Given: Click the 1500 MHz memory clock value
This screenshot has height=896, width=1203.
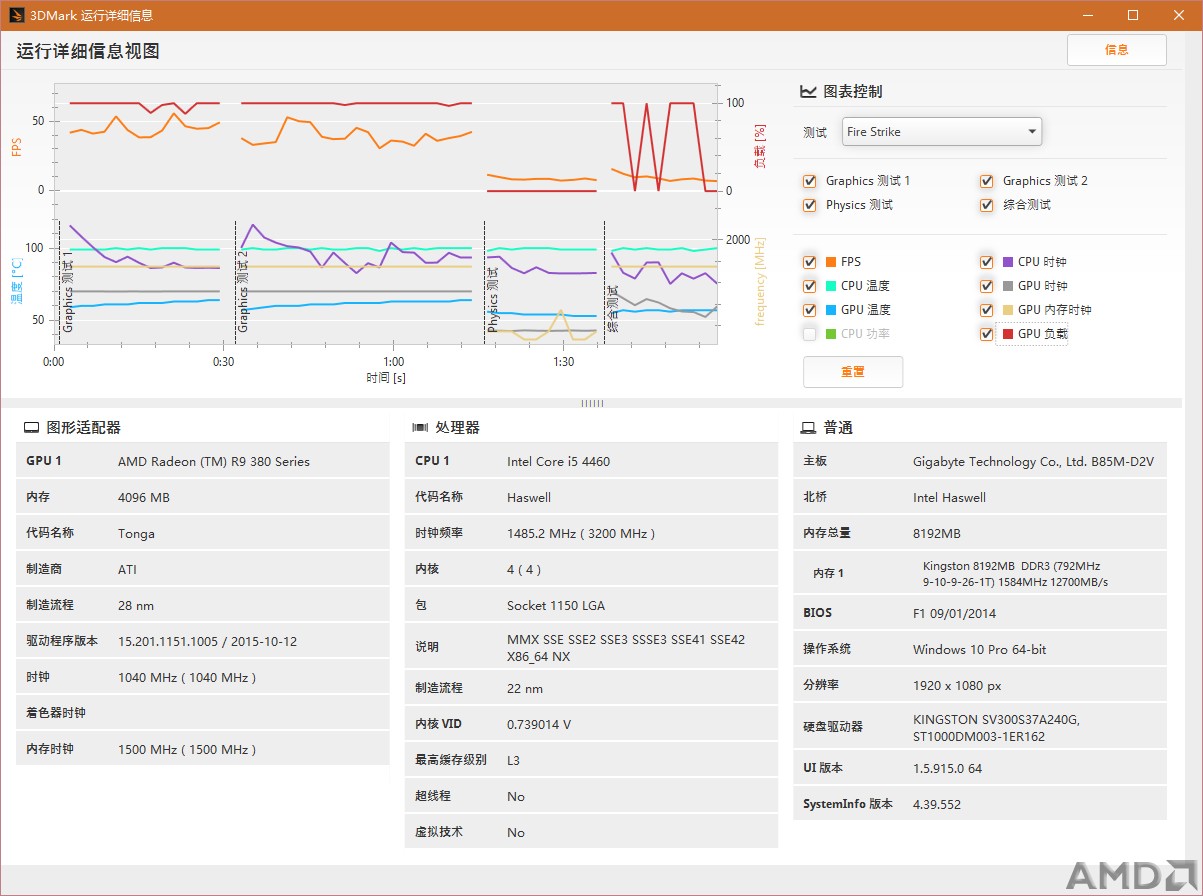Looking at the screenshot, I should [x=187, y=749].
